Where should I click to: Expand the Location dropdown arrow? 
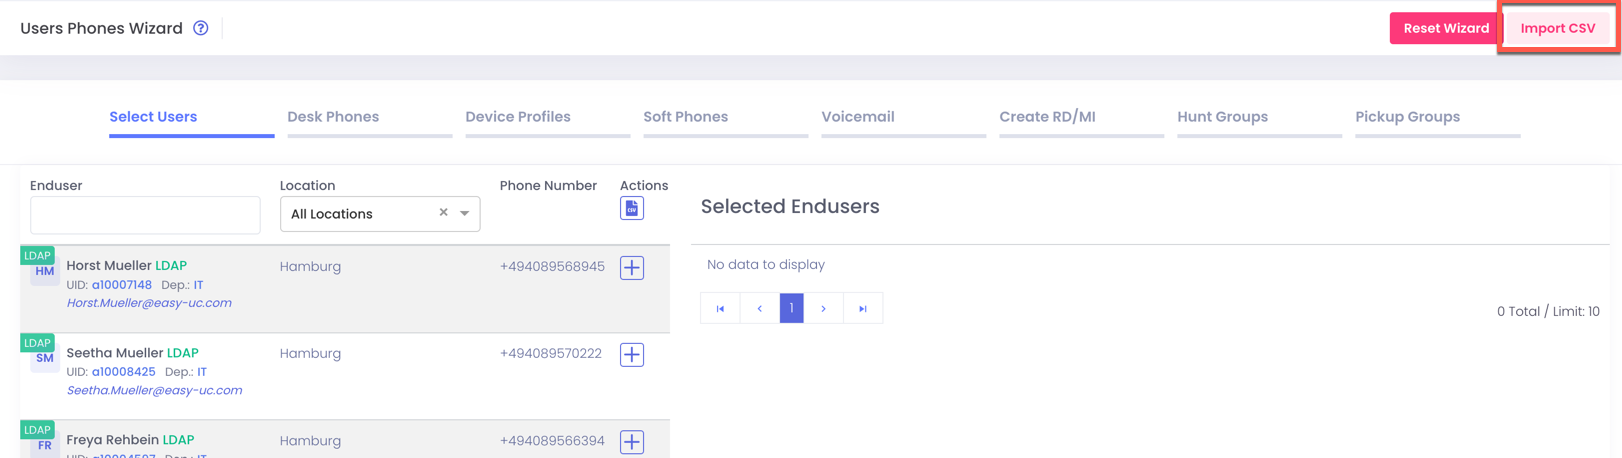[x=465, y=213]
